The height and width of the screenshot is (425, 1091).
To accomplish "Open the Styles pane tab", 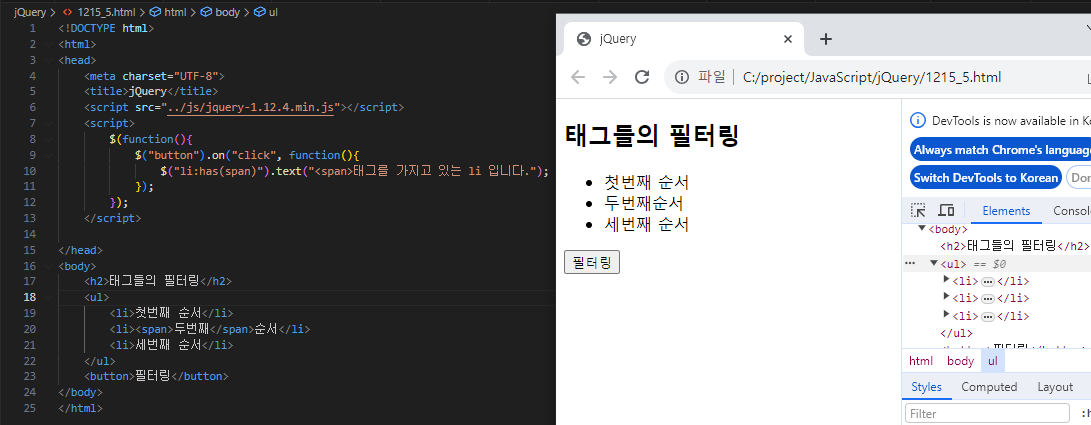I will coord(926,387).
